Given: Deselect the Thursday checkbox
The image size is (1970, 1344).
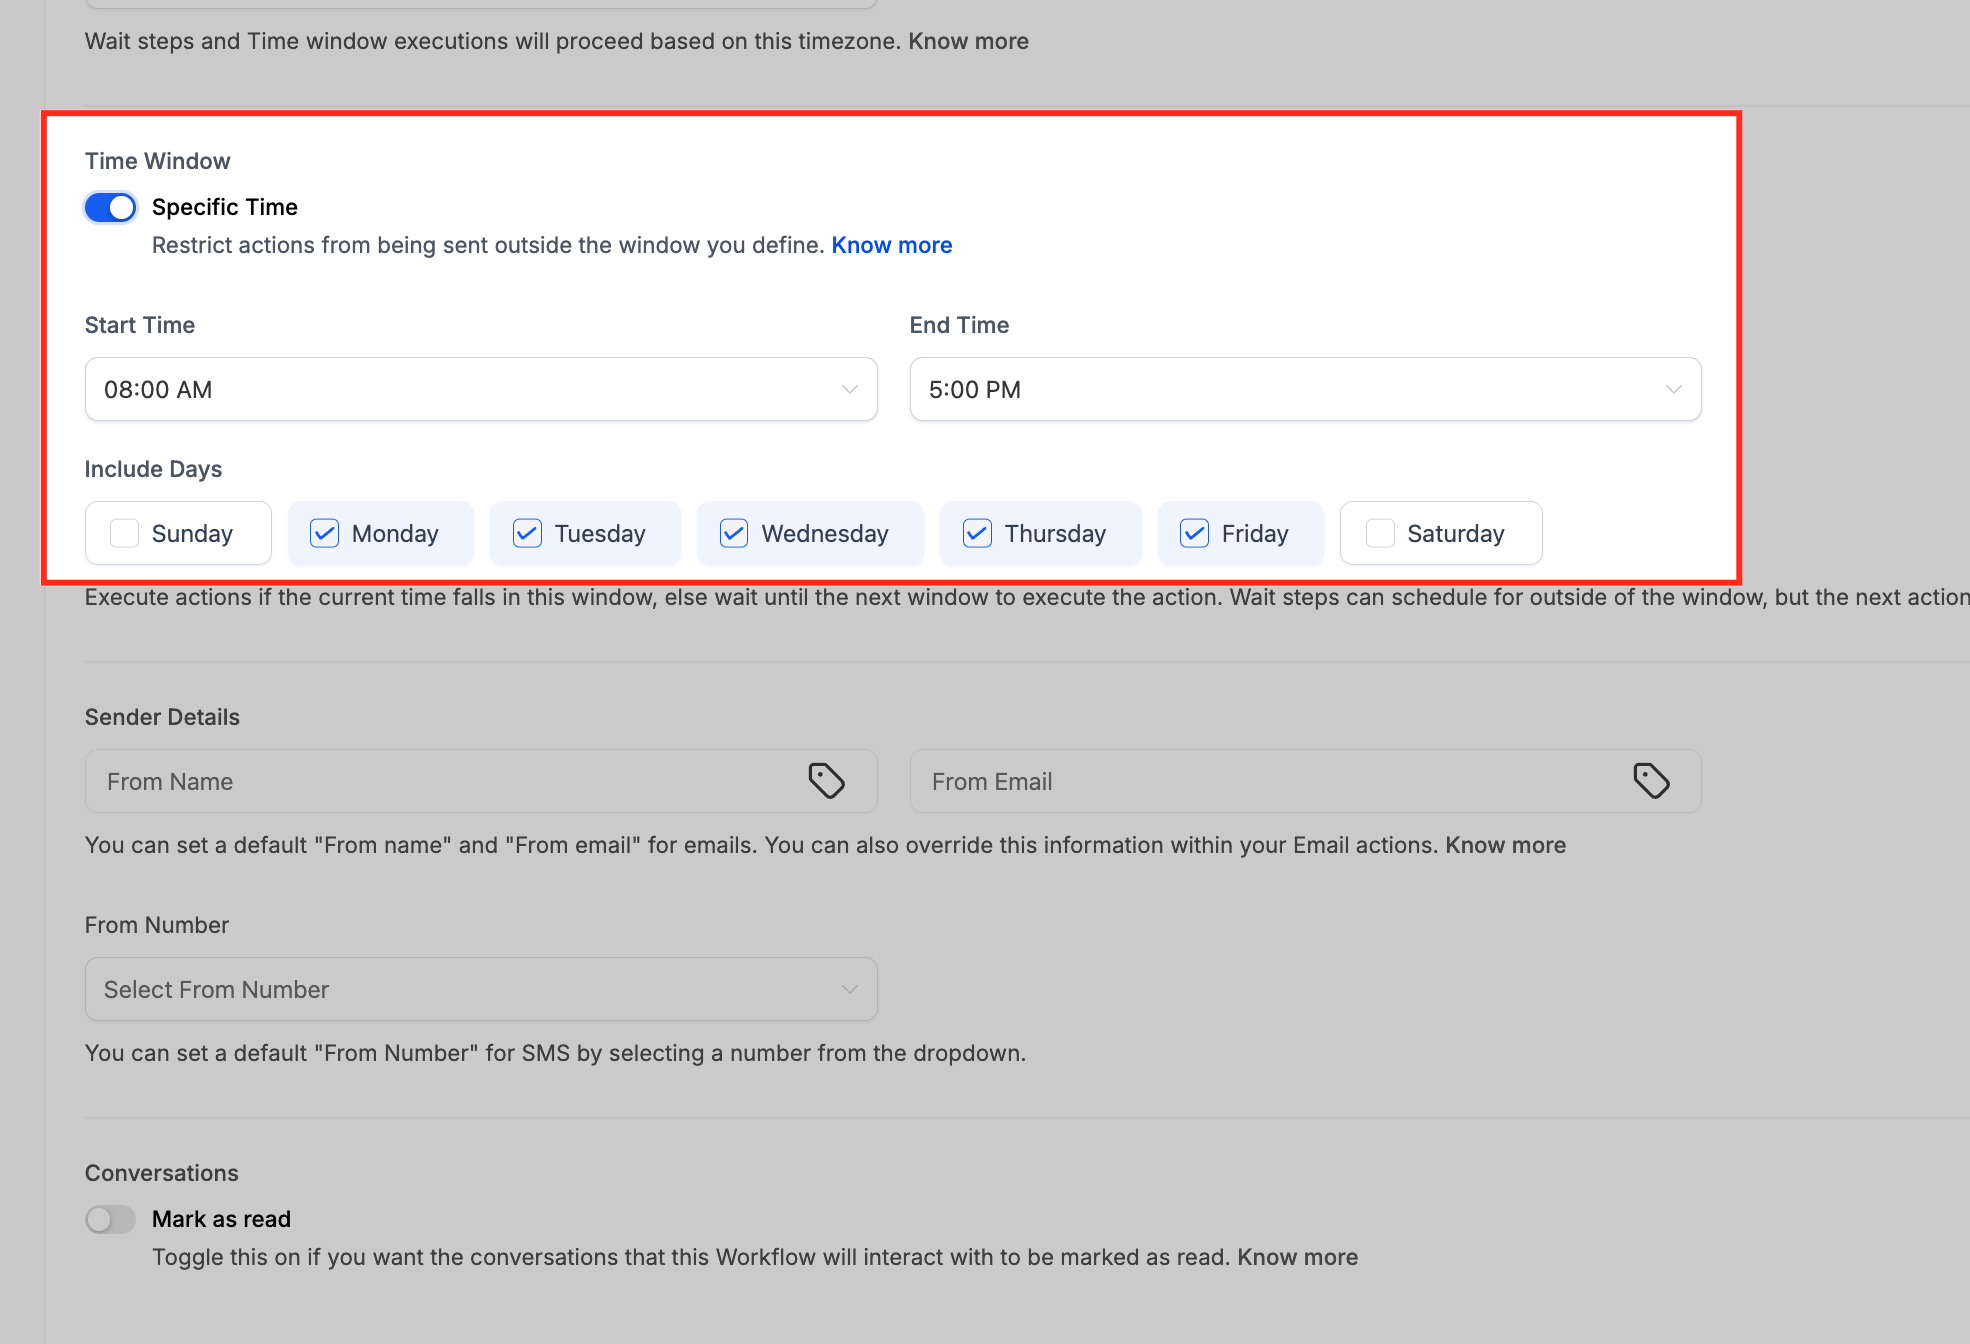Looking at the screenshot, I should [x=977, y=533].
